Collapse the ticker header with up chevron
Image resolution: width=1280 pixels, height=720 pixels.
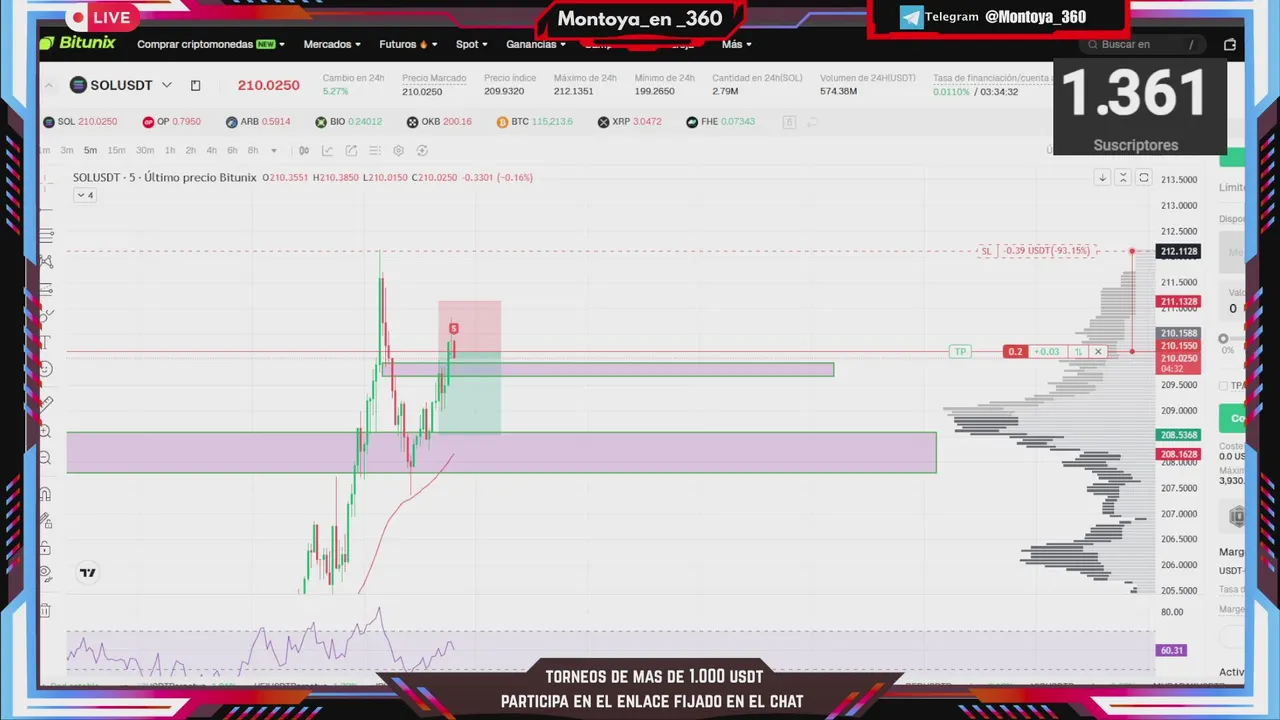coord(49,86)
